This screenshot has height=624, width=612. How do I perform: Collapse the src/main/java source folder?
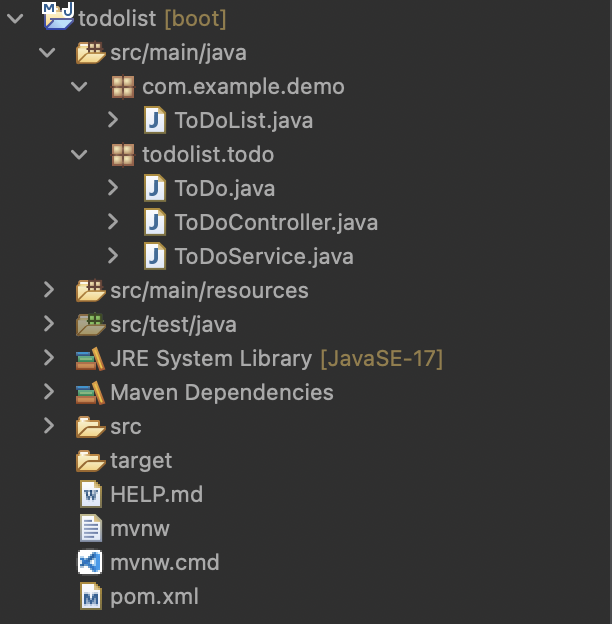[x=47, y=53]
